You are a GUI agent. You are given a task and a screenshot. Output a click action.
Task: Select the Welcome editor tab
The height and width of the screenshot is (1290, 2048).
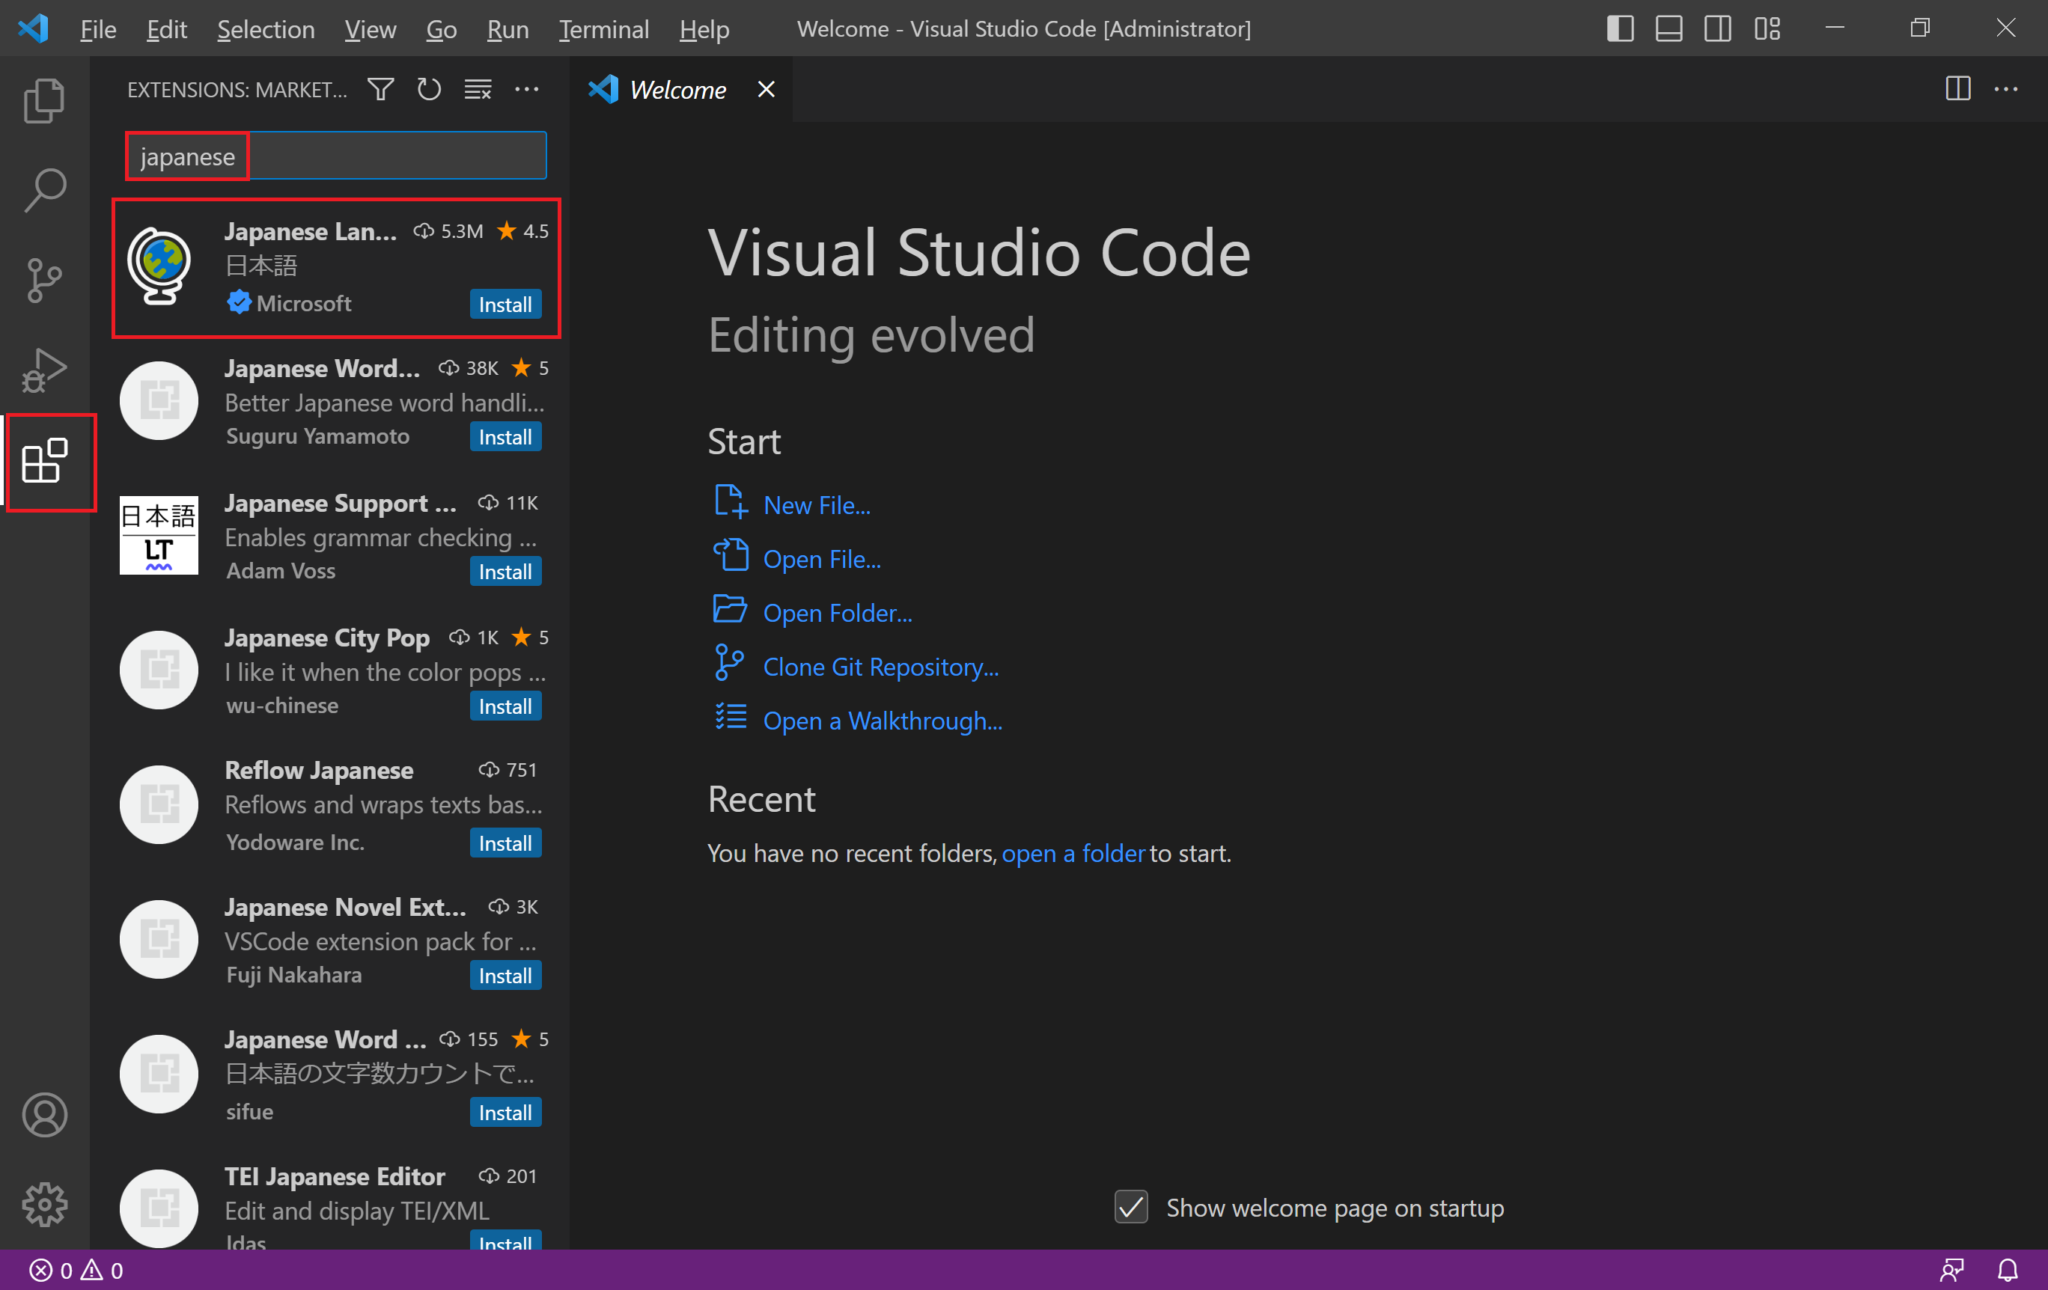point(677,90)
